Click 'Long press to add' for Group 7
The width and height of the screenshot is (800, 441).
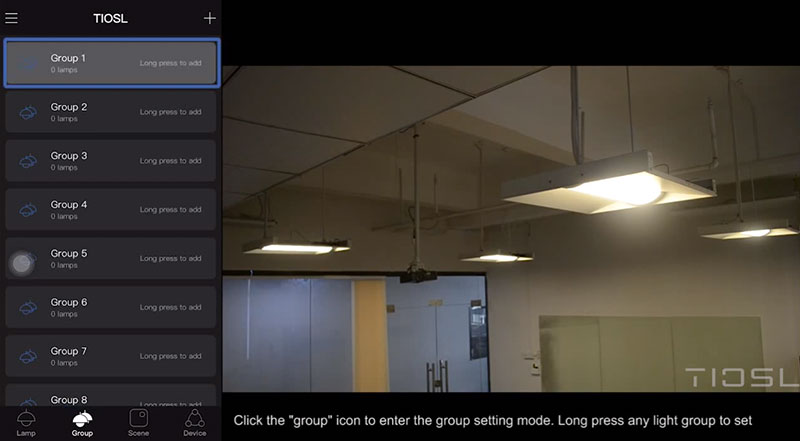(170, 356)
